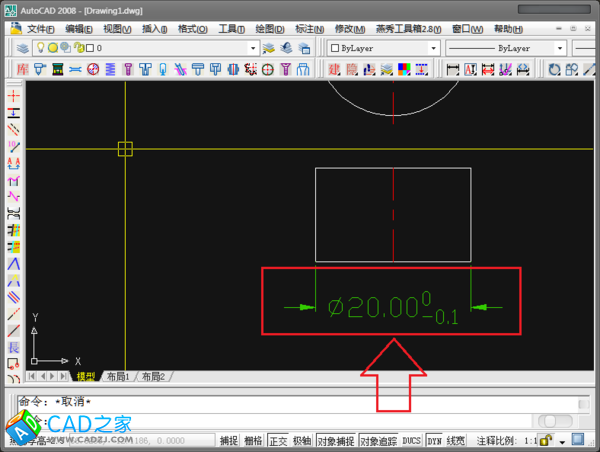
Task: Open the ByLayer color dropdown
Action: (434, 48)
